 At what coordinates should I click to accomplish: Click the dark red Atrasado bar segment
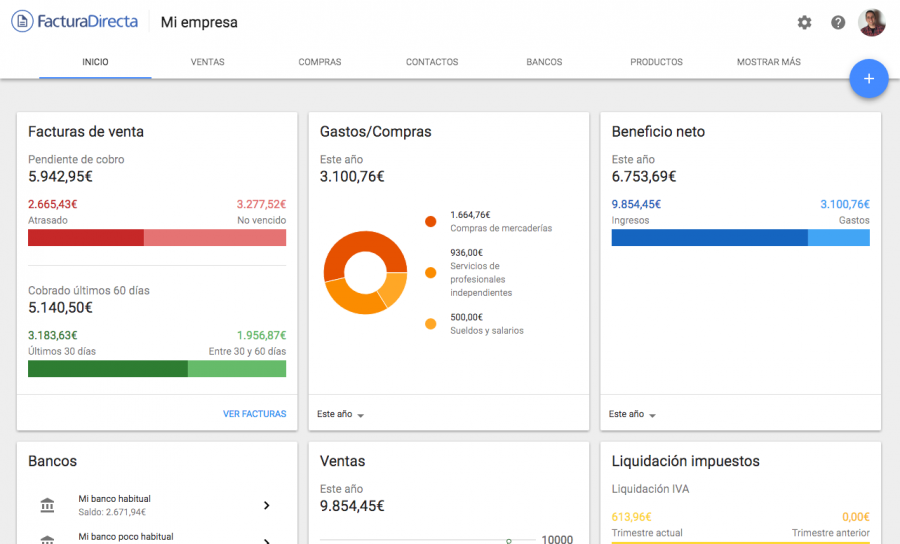coord(85,238)
